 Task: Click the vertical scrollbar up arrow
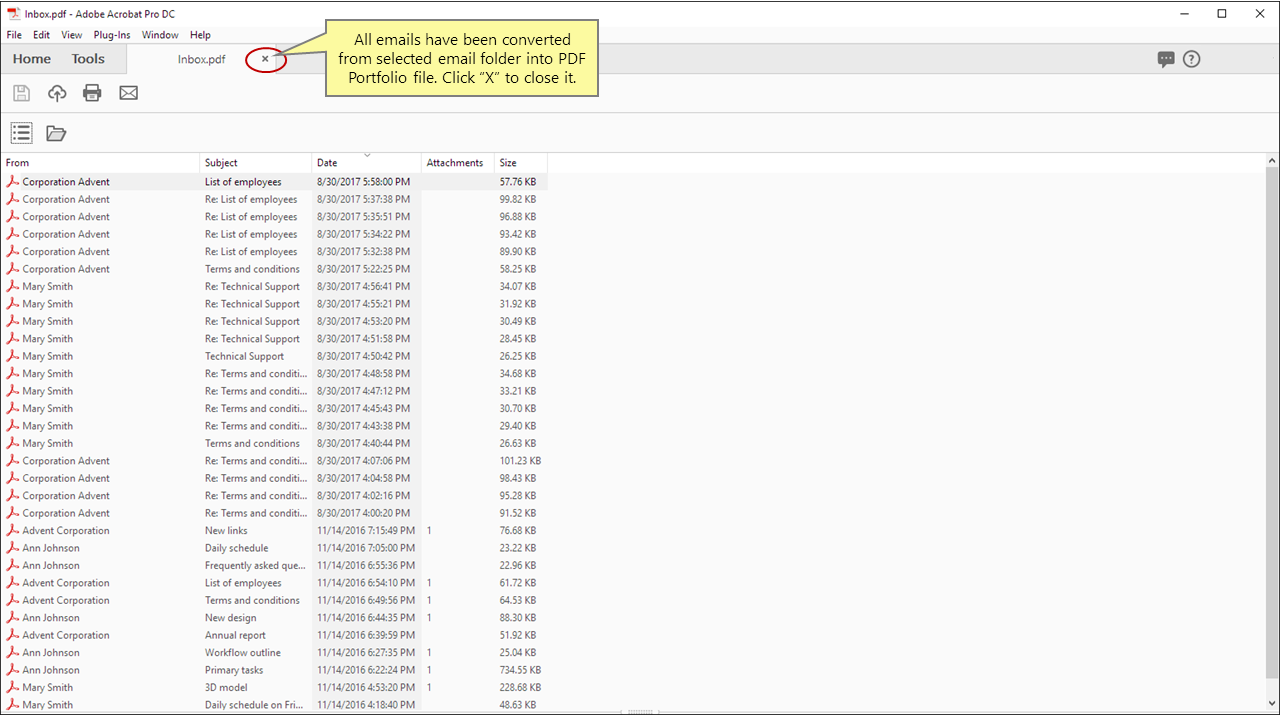1272,160
